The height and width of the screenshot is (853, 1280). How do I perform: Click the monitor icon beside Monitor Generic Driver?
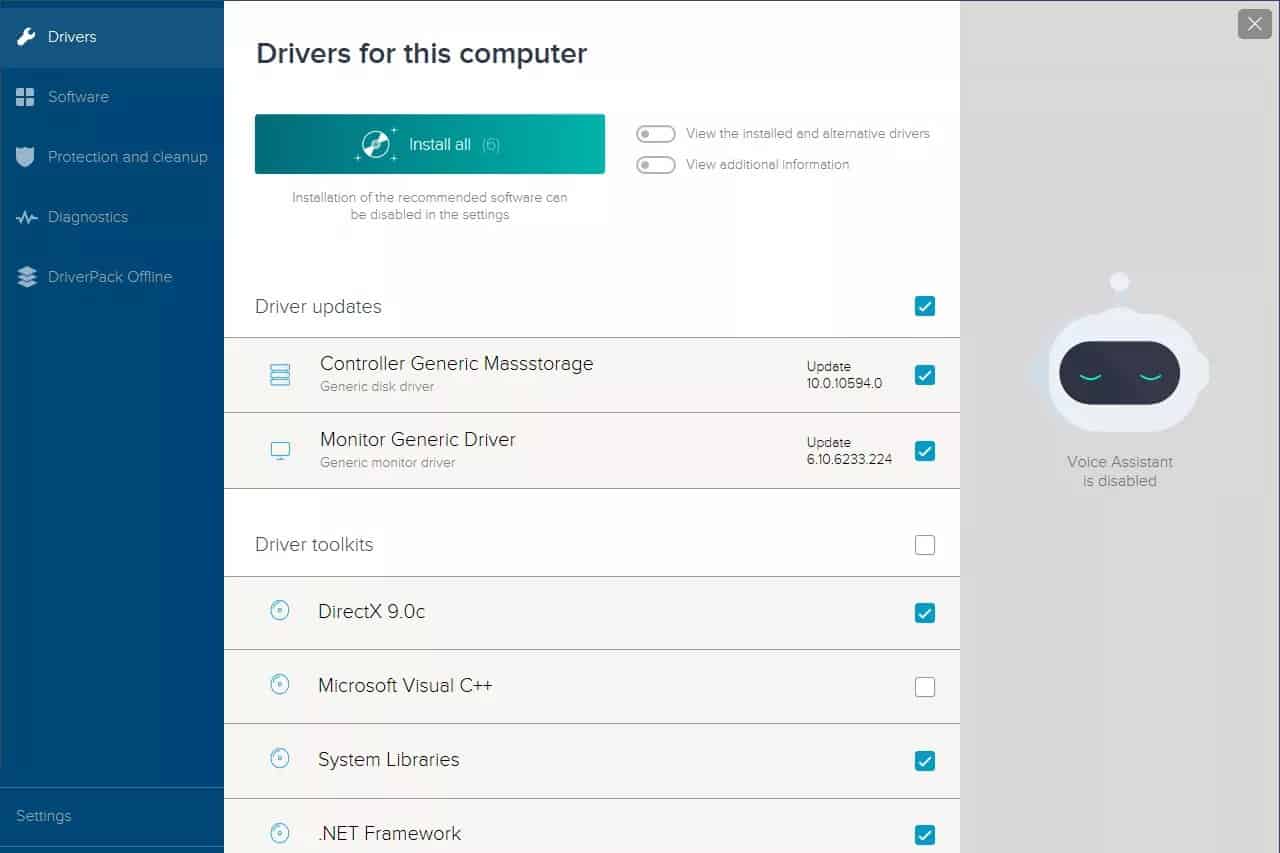tap(279, 450)
